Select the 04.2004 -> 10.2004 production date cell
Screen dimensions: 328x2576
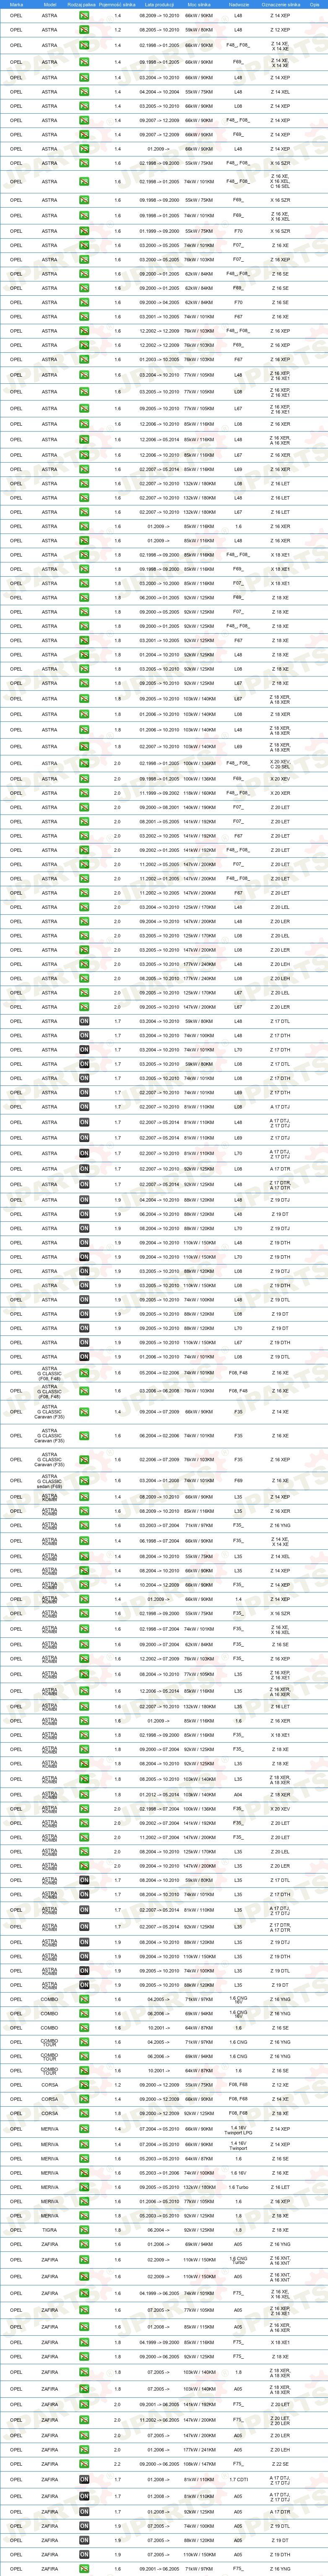(x=158, y=91)
